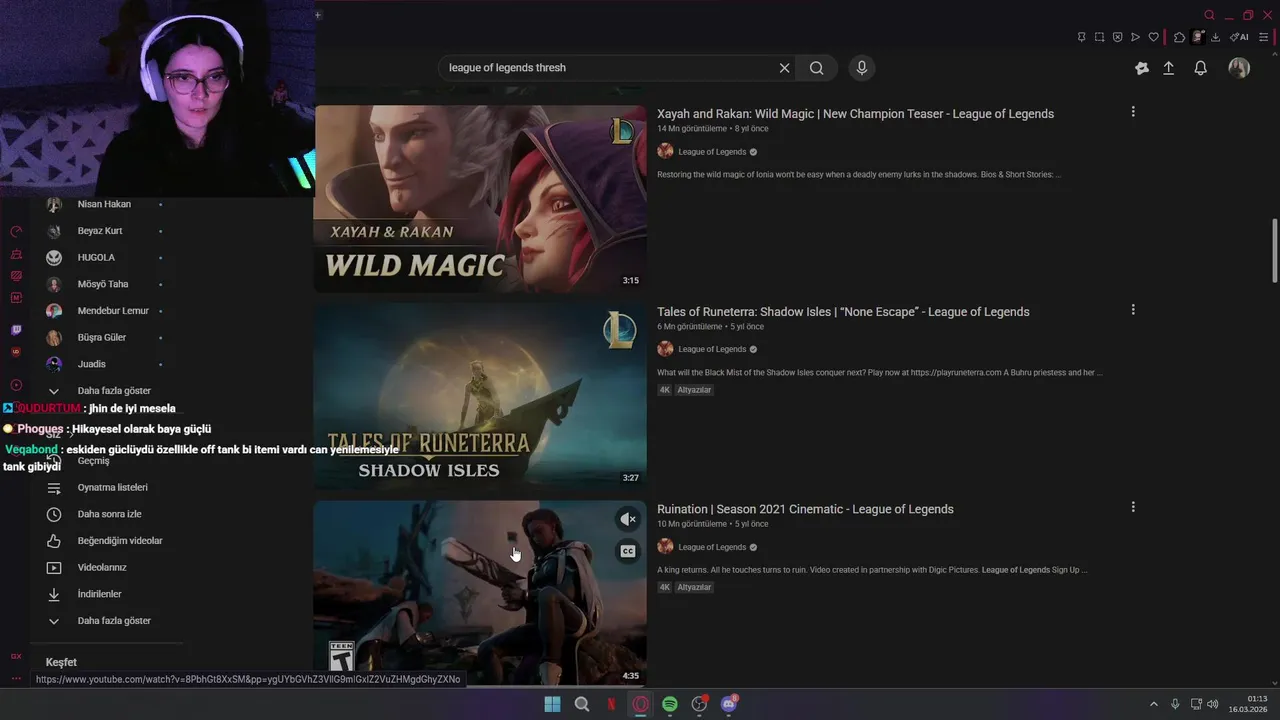
Task: Open three-dot menu for Xayah and Rakan video
Action: (x=1133, y=112)
